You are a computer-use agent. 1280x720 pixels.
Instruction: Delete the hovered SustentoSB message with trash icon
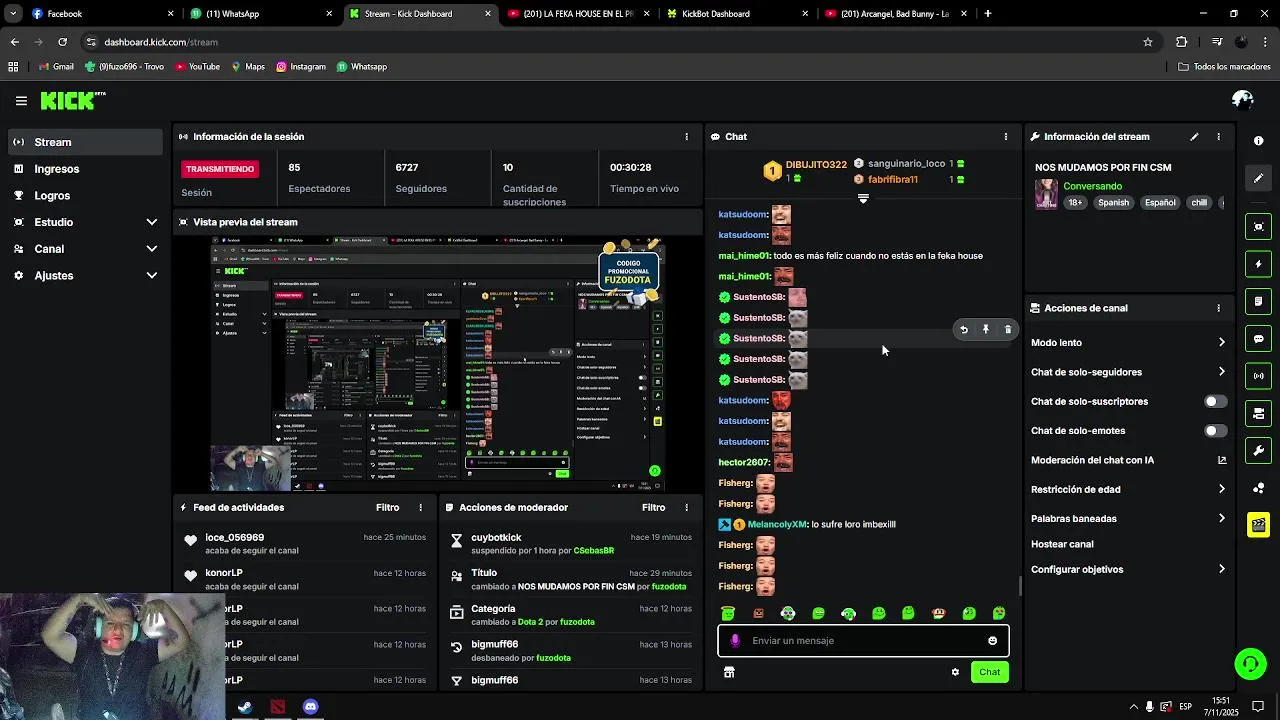pyautogui.click(x=1008, y=329)
